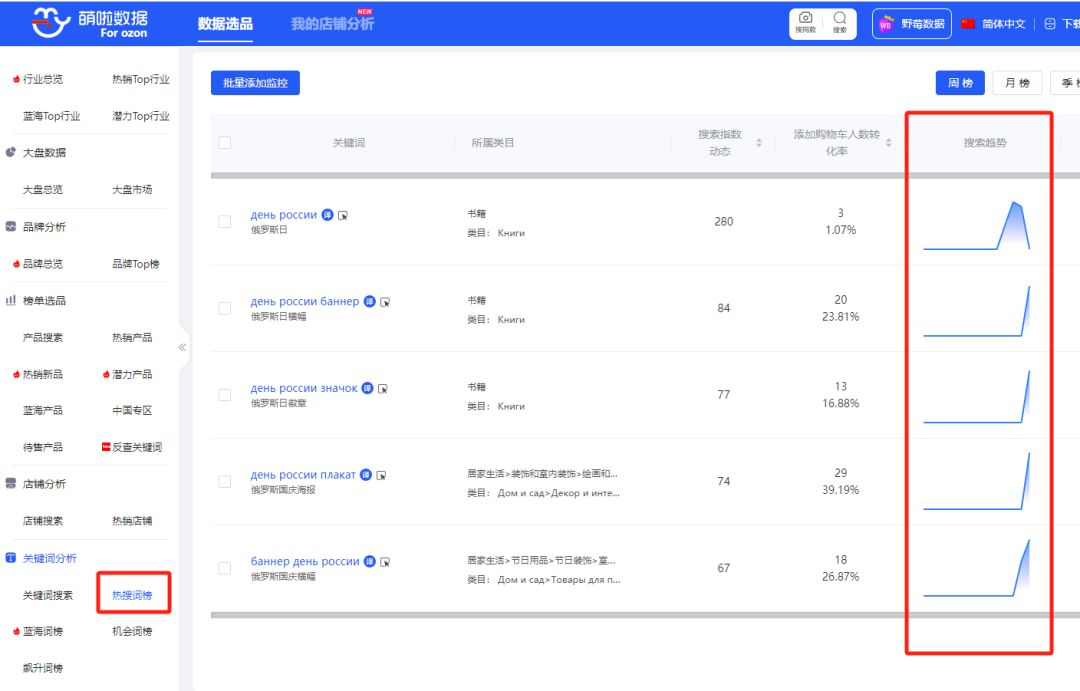Open keyword link день россии баннер
The width and height of the screenshot is (1080, 691).
pyautogui.click(x=304, y=302)
